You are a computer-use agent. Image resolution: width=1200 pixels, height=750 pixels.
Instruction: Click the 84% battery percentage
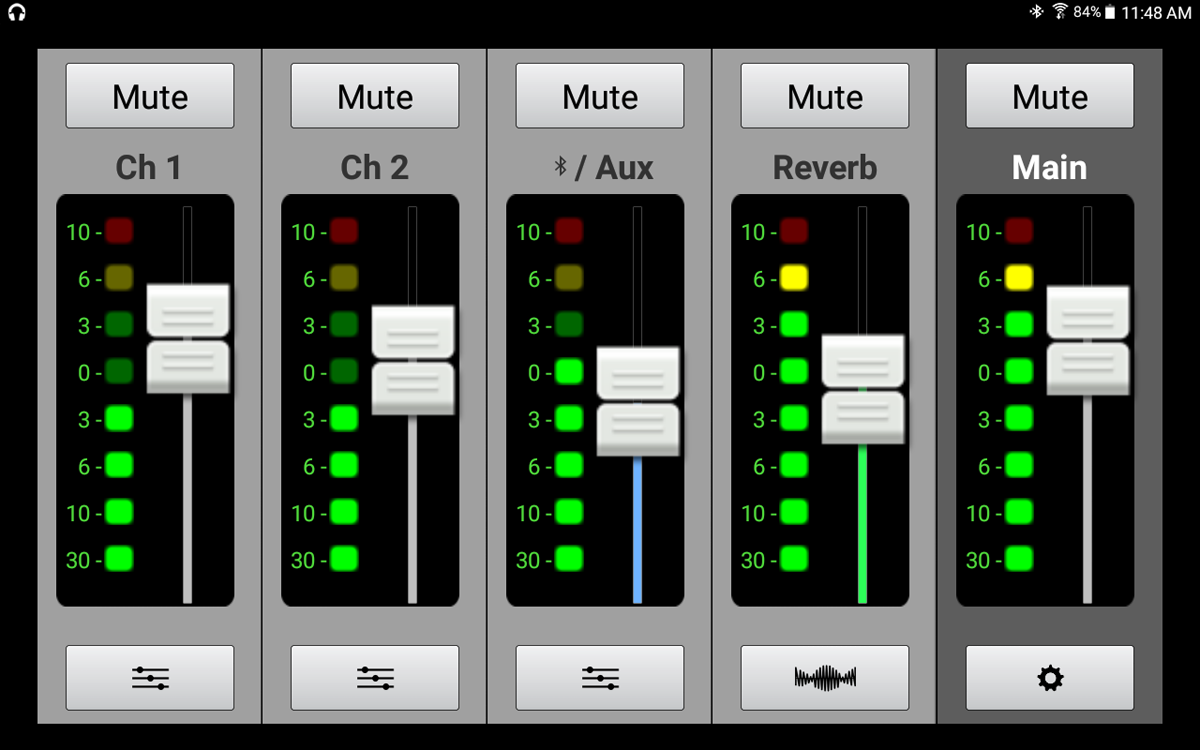point(1087,12)
